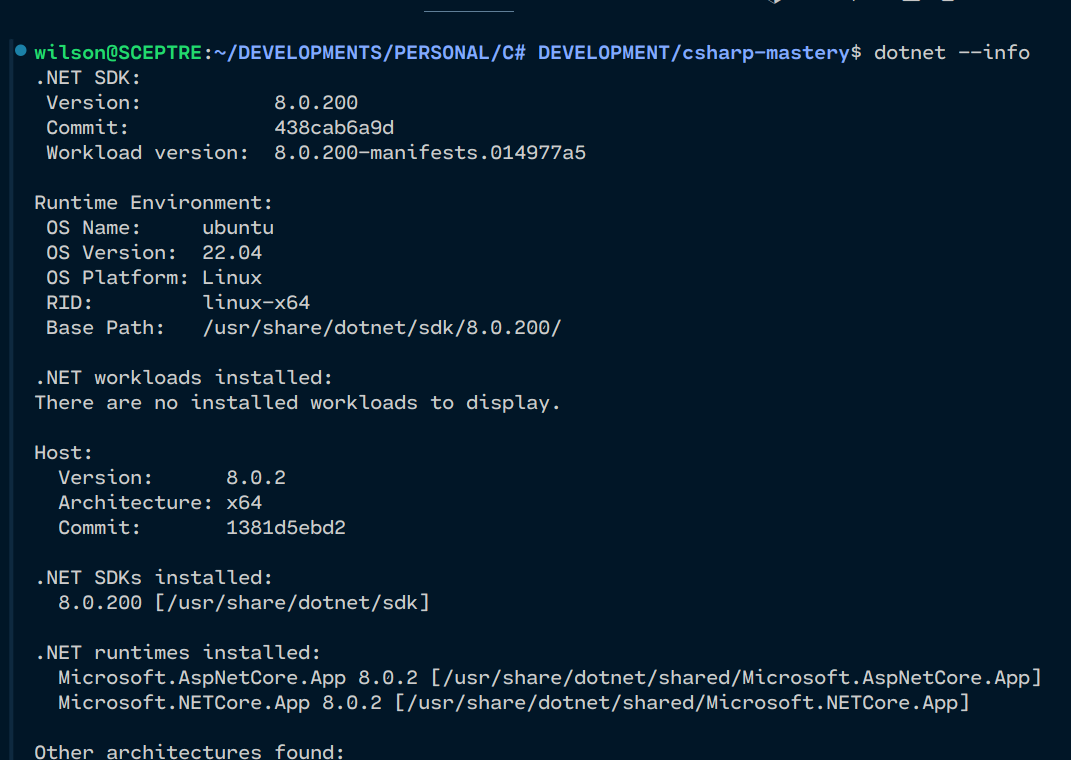Click workload version '8.0.200-manifests.014977a5'
Viewport: 1071px width, 760px height.
430,152
